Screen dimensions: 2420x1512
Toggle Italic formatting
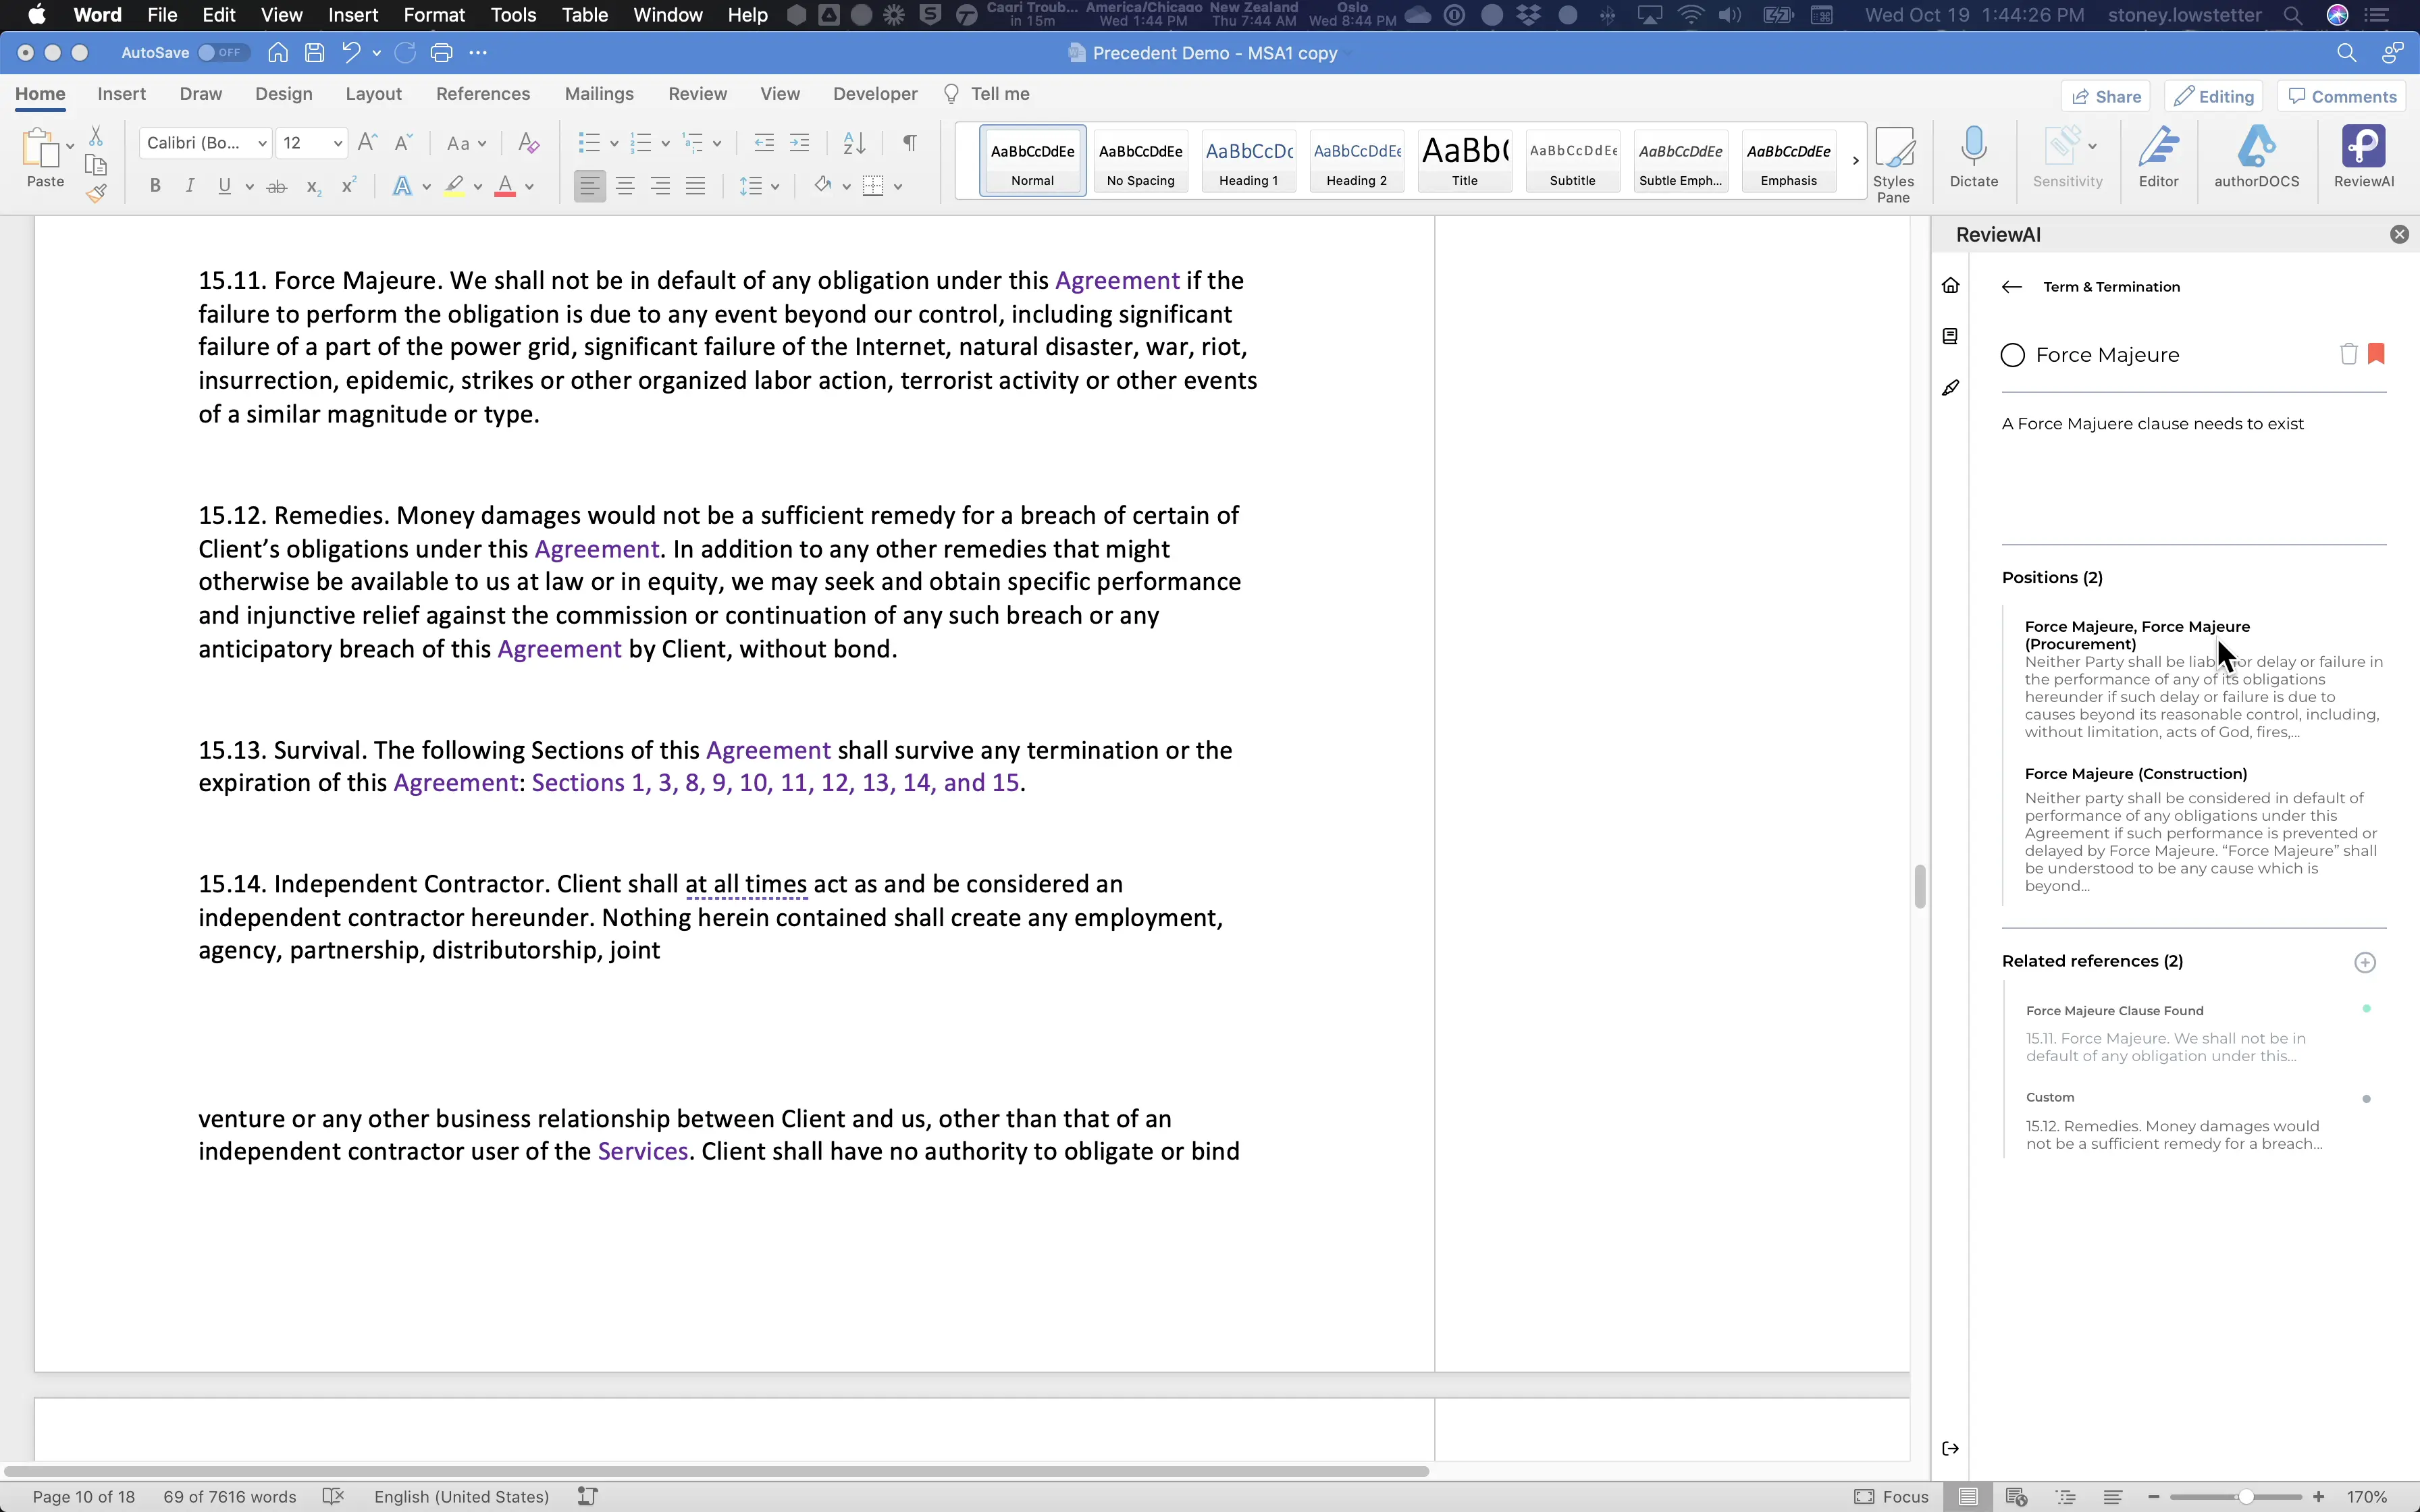(x=189, y=186)
